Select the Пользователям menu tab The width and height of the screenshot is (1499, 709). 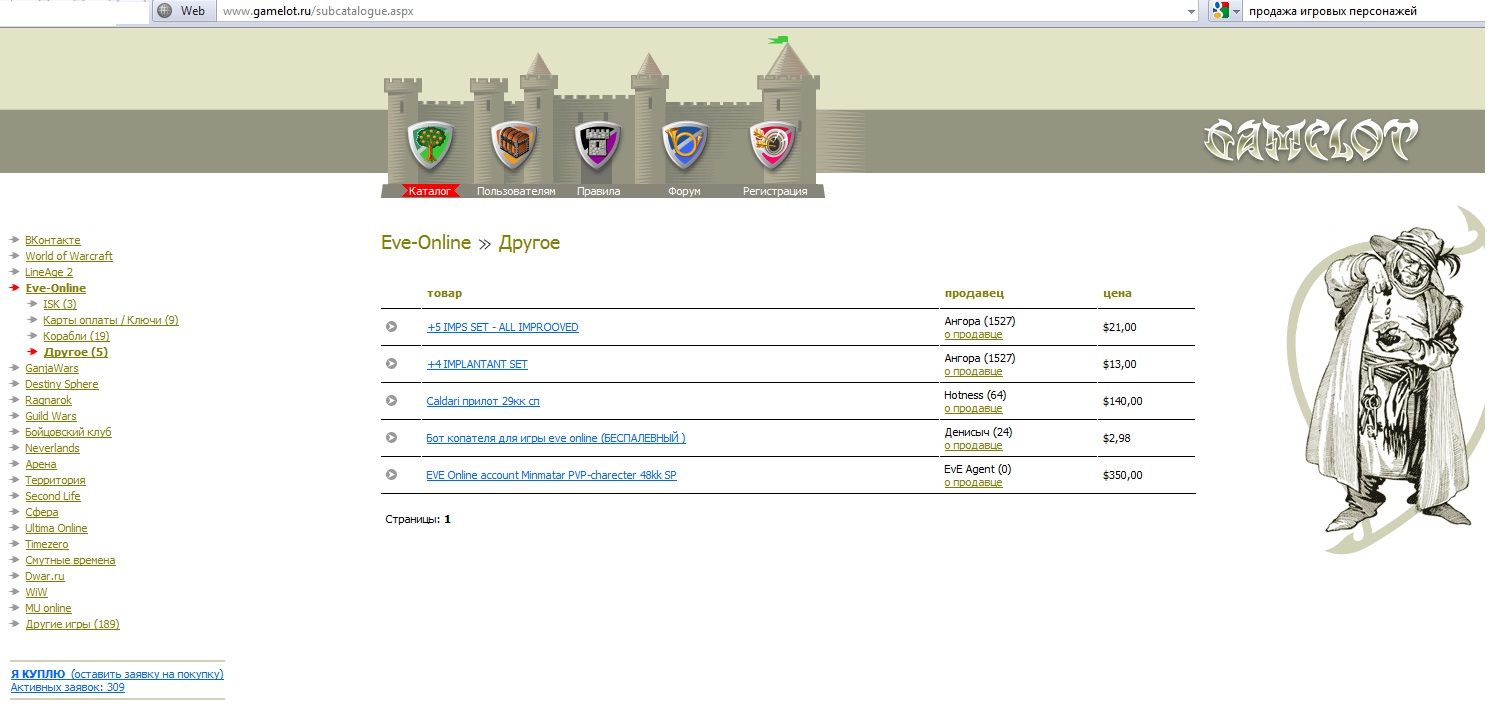click(x=516, y=191)
